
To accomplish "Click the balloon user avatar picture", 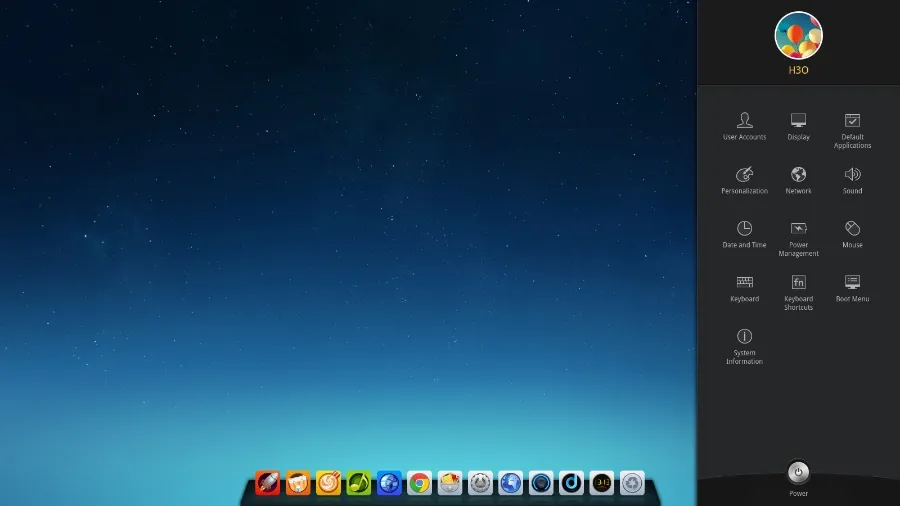I will tap(798, 35).
